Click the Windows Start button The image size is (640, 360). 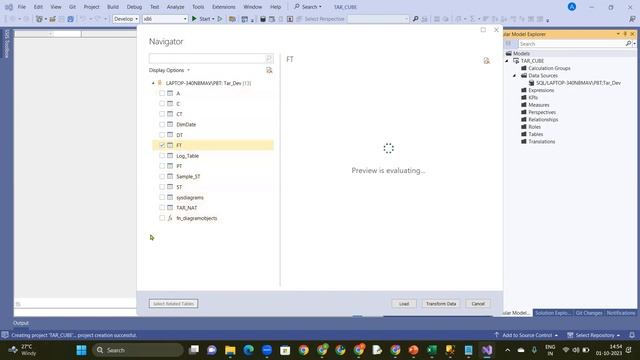pyautogui.click(x=82, y=350)
